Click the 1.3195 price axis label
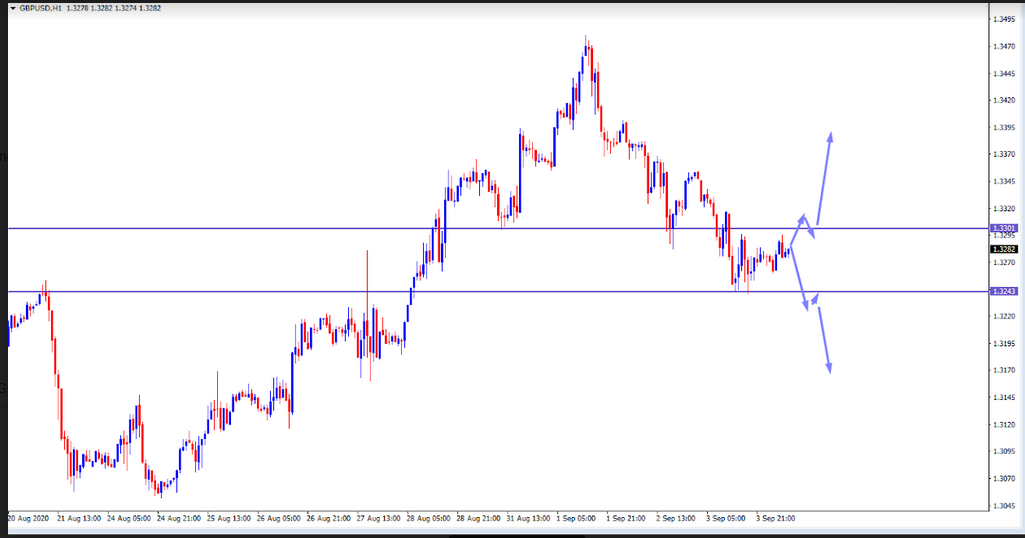The height and width of the screenshot is (538, 1025). (1004, 343)
